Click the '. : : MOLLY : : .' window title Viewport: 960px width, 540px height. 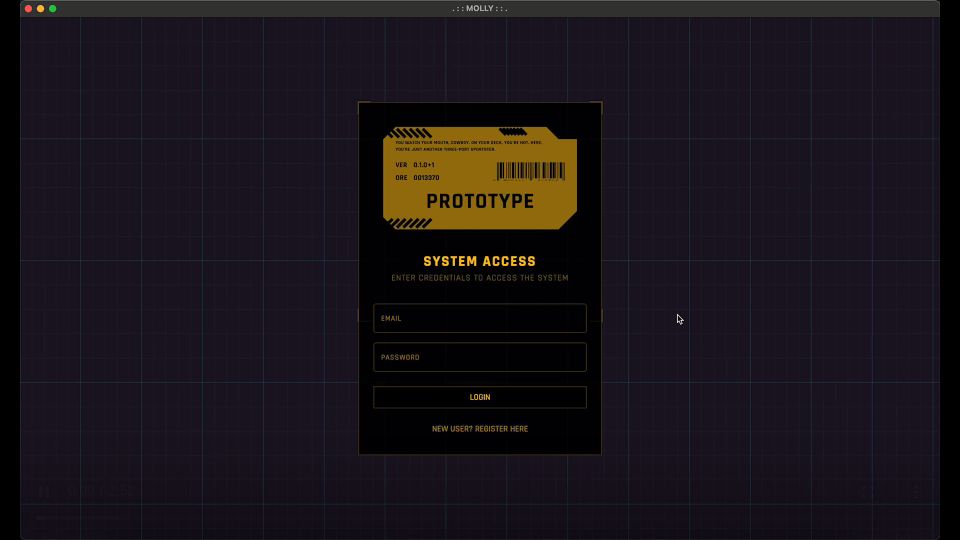479,9
